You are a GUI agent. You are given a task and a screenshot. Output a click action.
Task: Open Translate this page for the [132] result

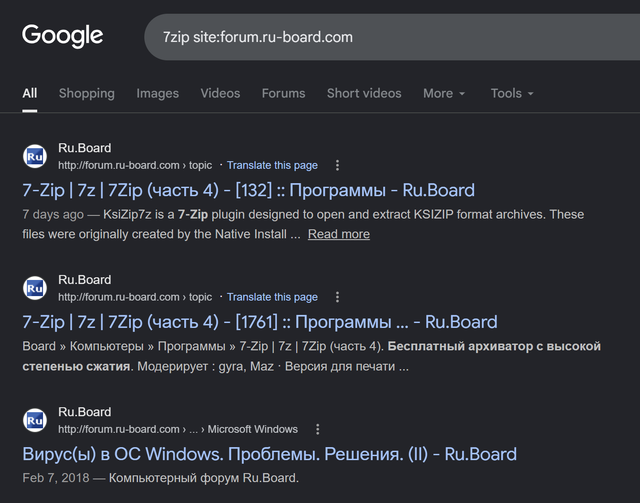click(272, 165)
